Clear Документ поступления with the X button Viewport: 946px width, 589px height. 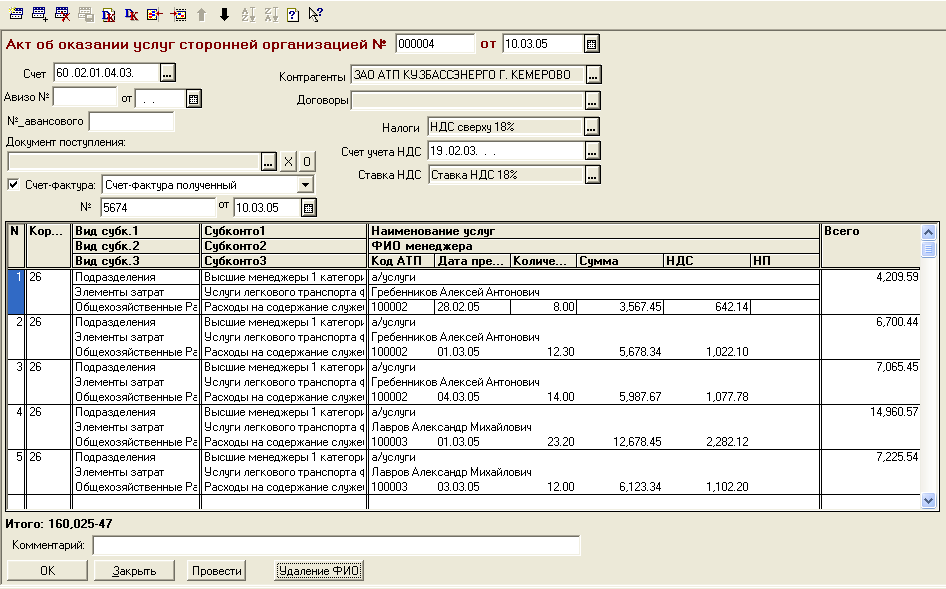coord(288,162)
